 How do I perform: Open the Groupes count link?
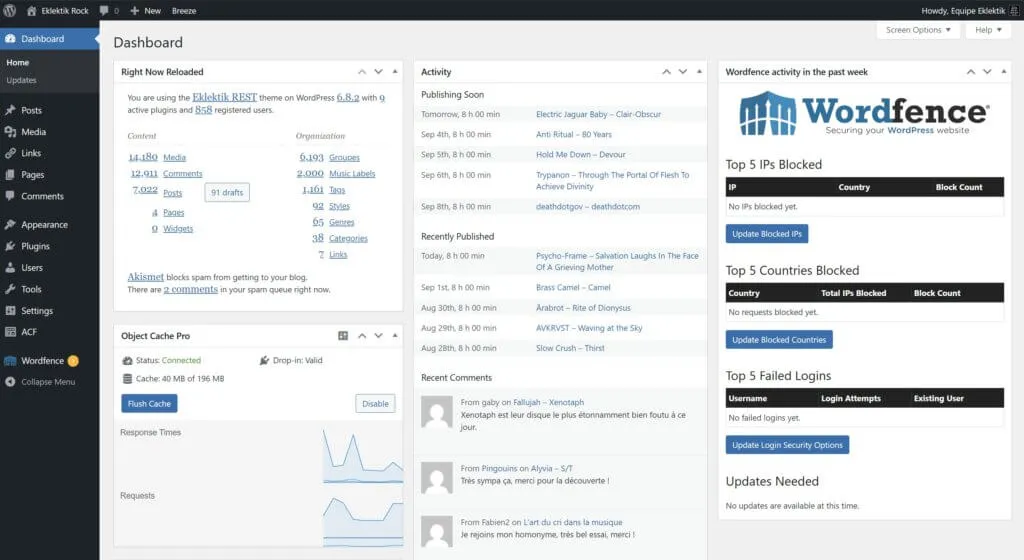point(312,157)
